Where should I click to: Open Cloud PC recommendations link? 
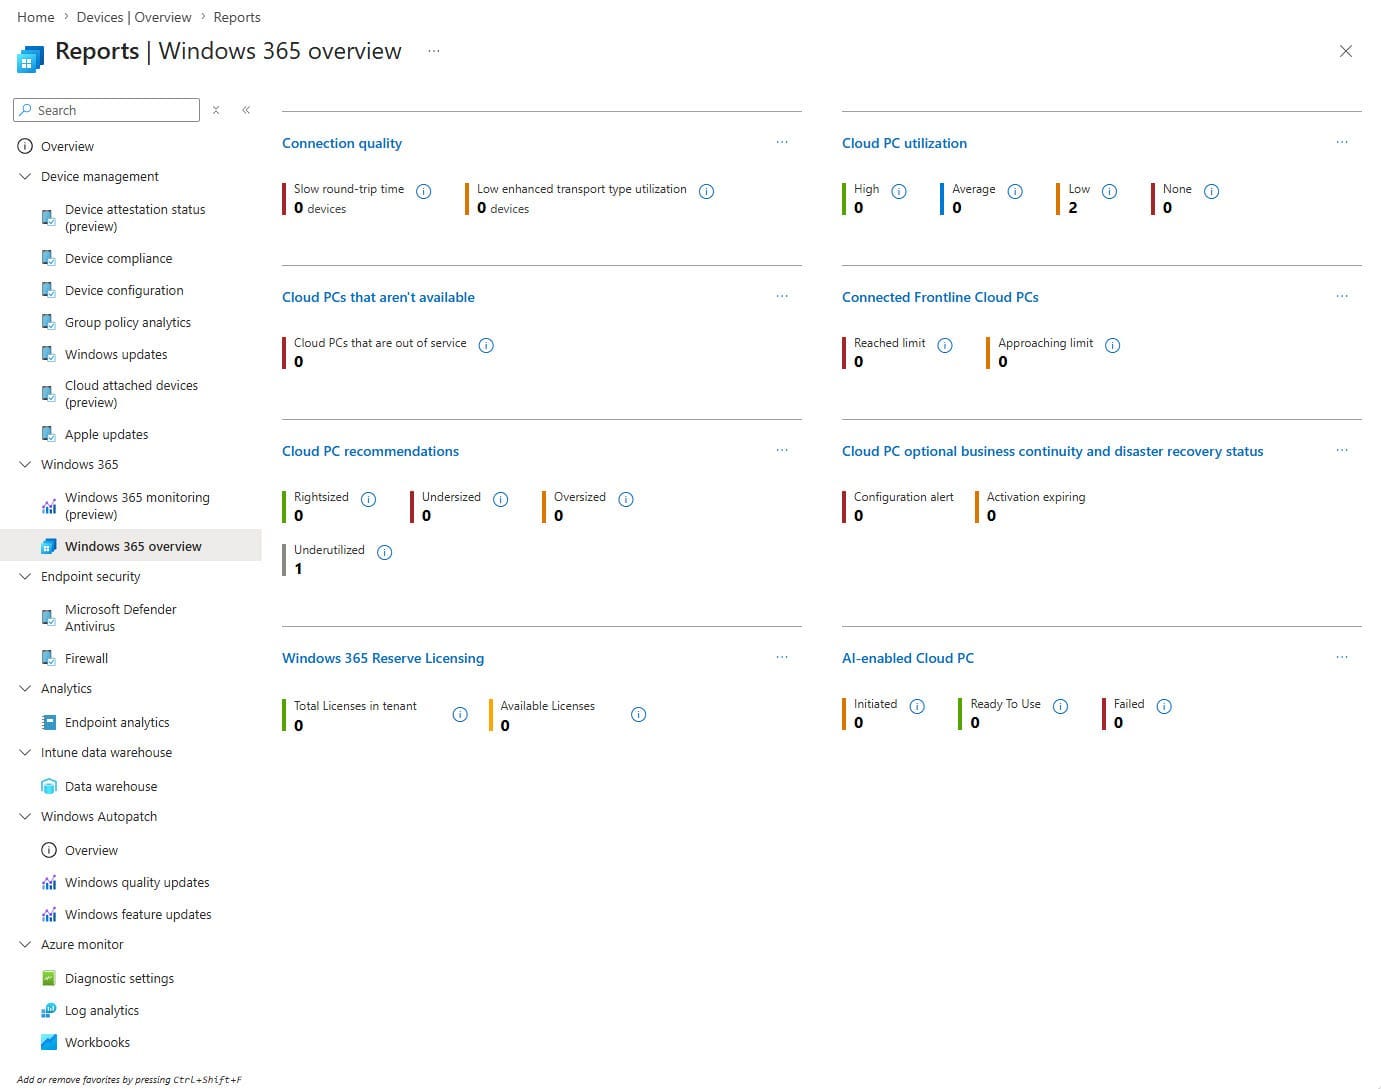click(370, 451)
